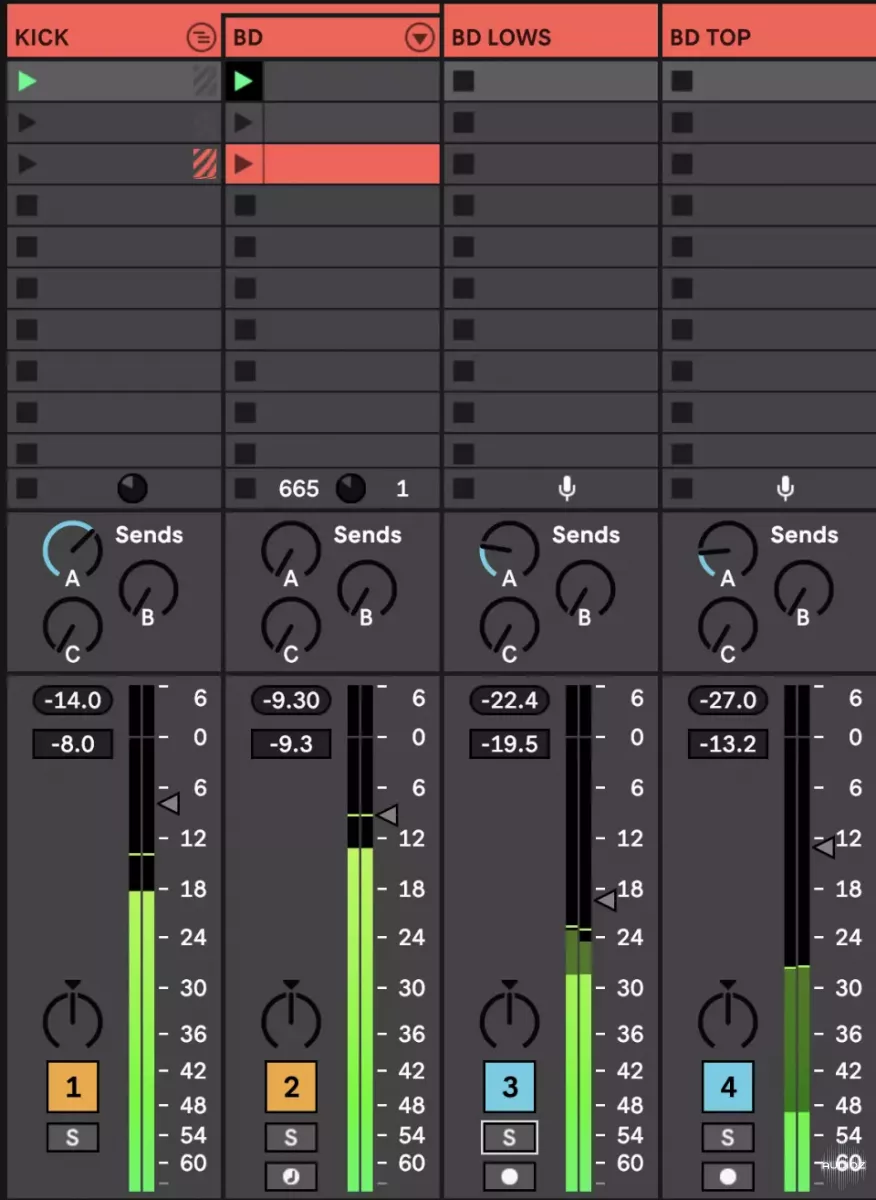Click the BD LOWS microphone icon
Screen dimensions: 876x1200
click(x=567, y=488)
